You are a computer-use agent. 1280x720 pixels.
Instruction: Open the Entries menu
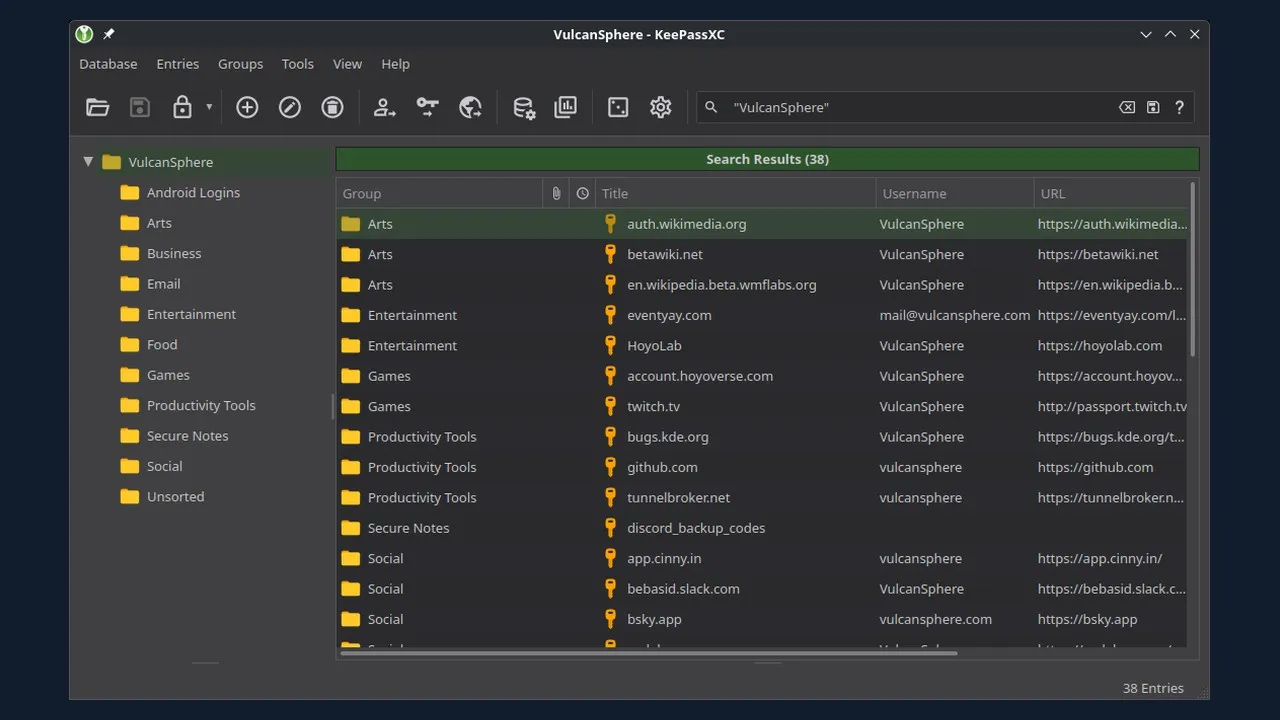coord(178,64)
